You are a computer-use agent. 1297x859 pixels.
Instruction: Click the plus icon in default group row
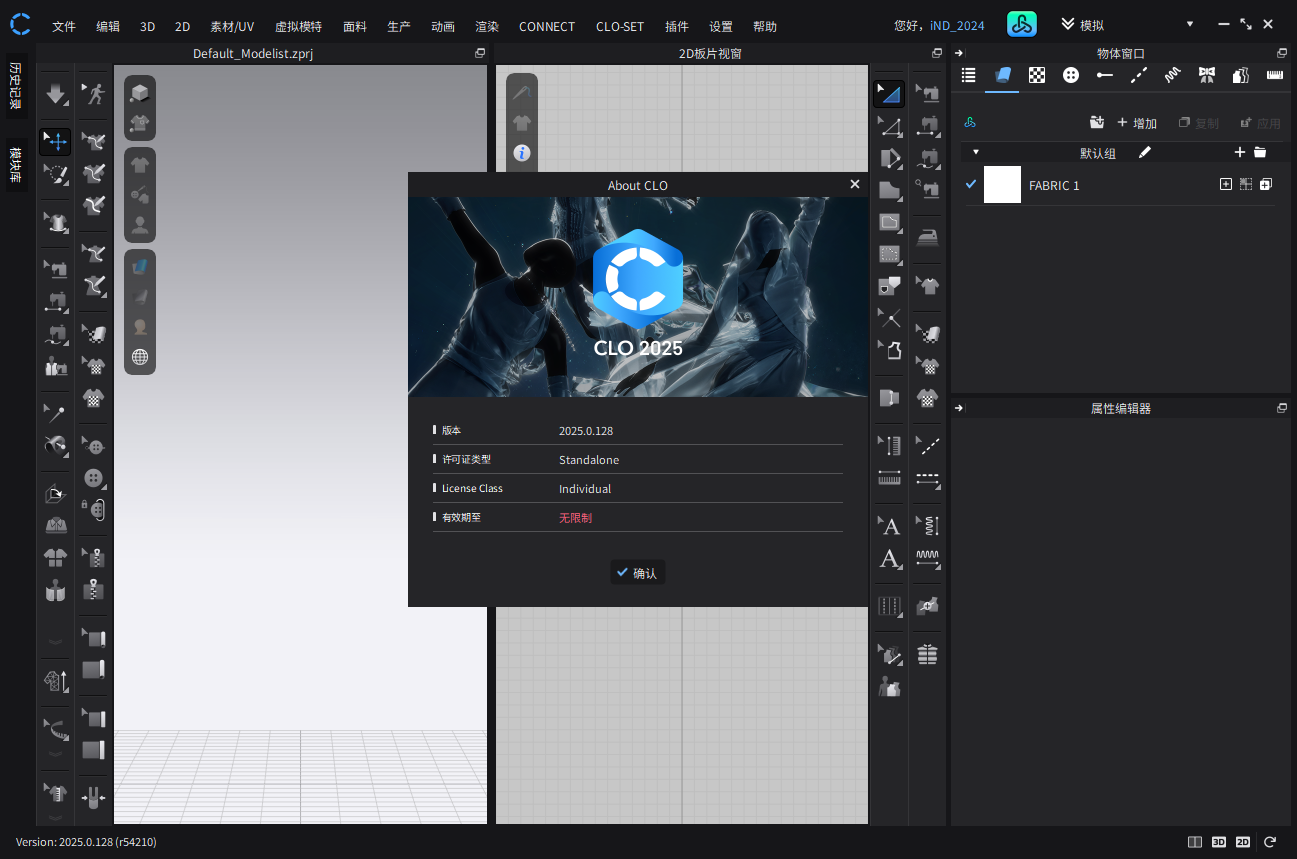click(x=1240, y=152)
